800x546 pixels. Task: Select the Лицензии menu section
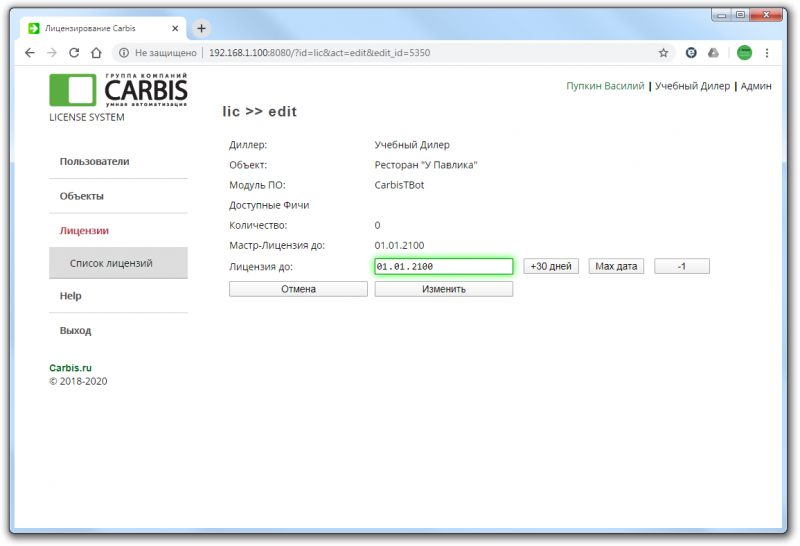pos(84,230)
